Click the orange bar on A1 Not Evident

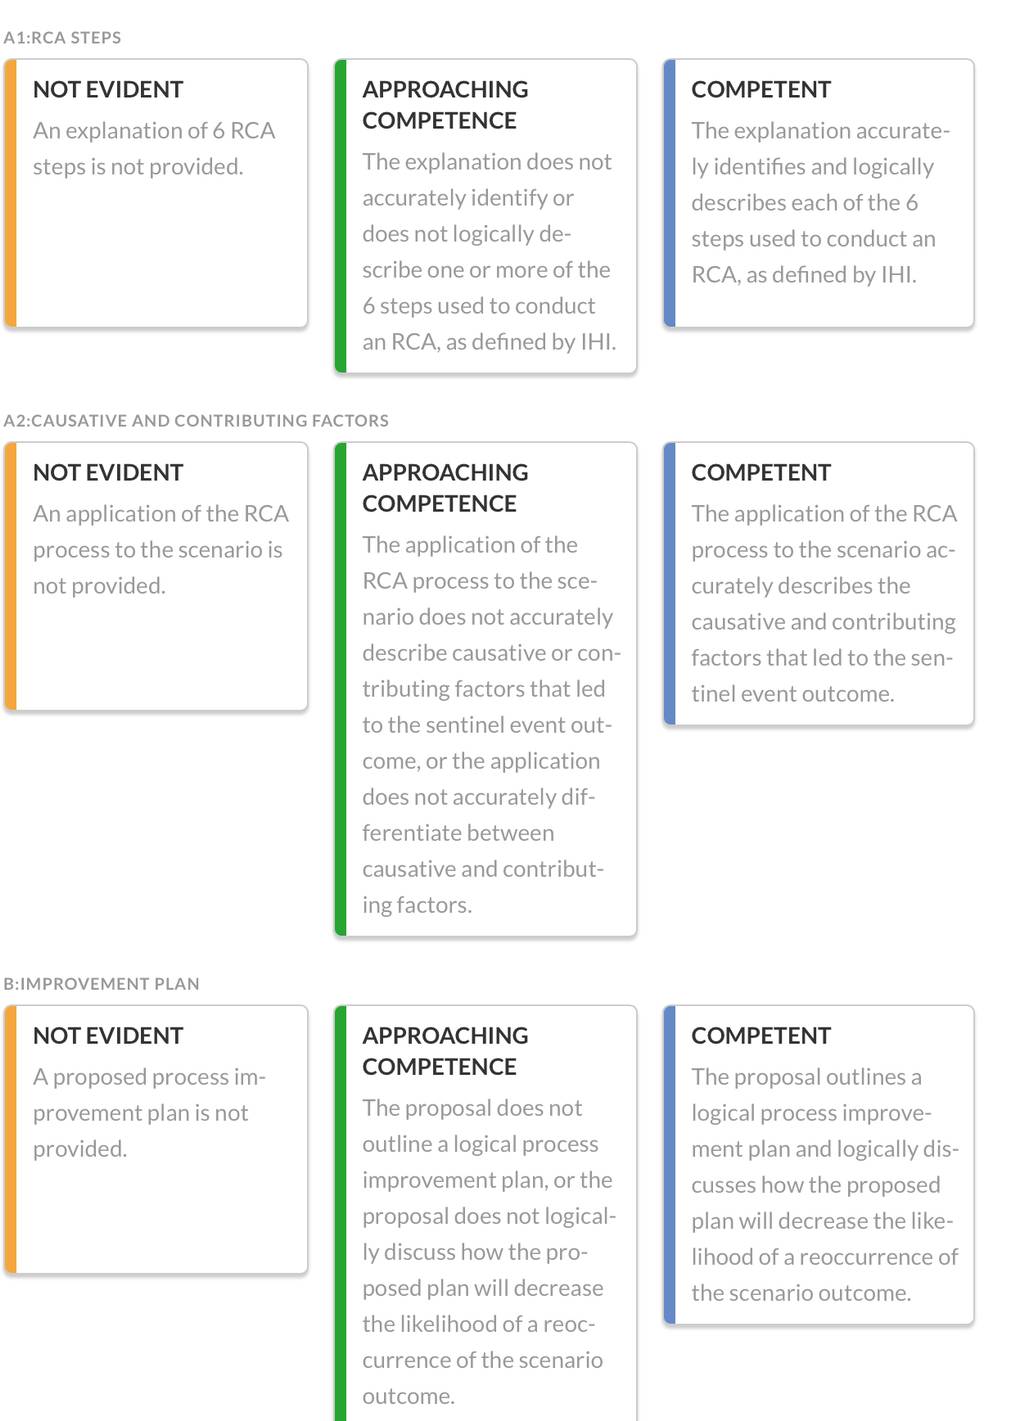[10, 193]
